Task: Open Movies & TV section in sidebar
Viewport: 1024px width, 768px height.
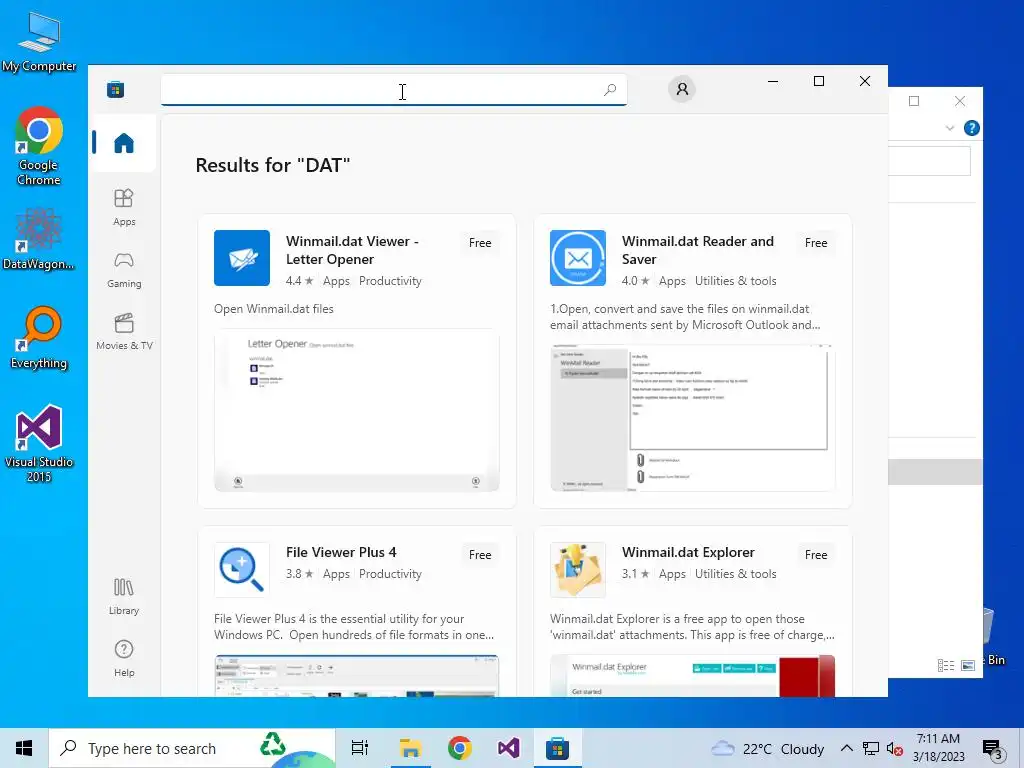Action: (x=123, y=332)
